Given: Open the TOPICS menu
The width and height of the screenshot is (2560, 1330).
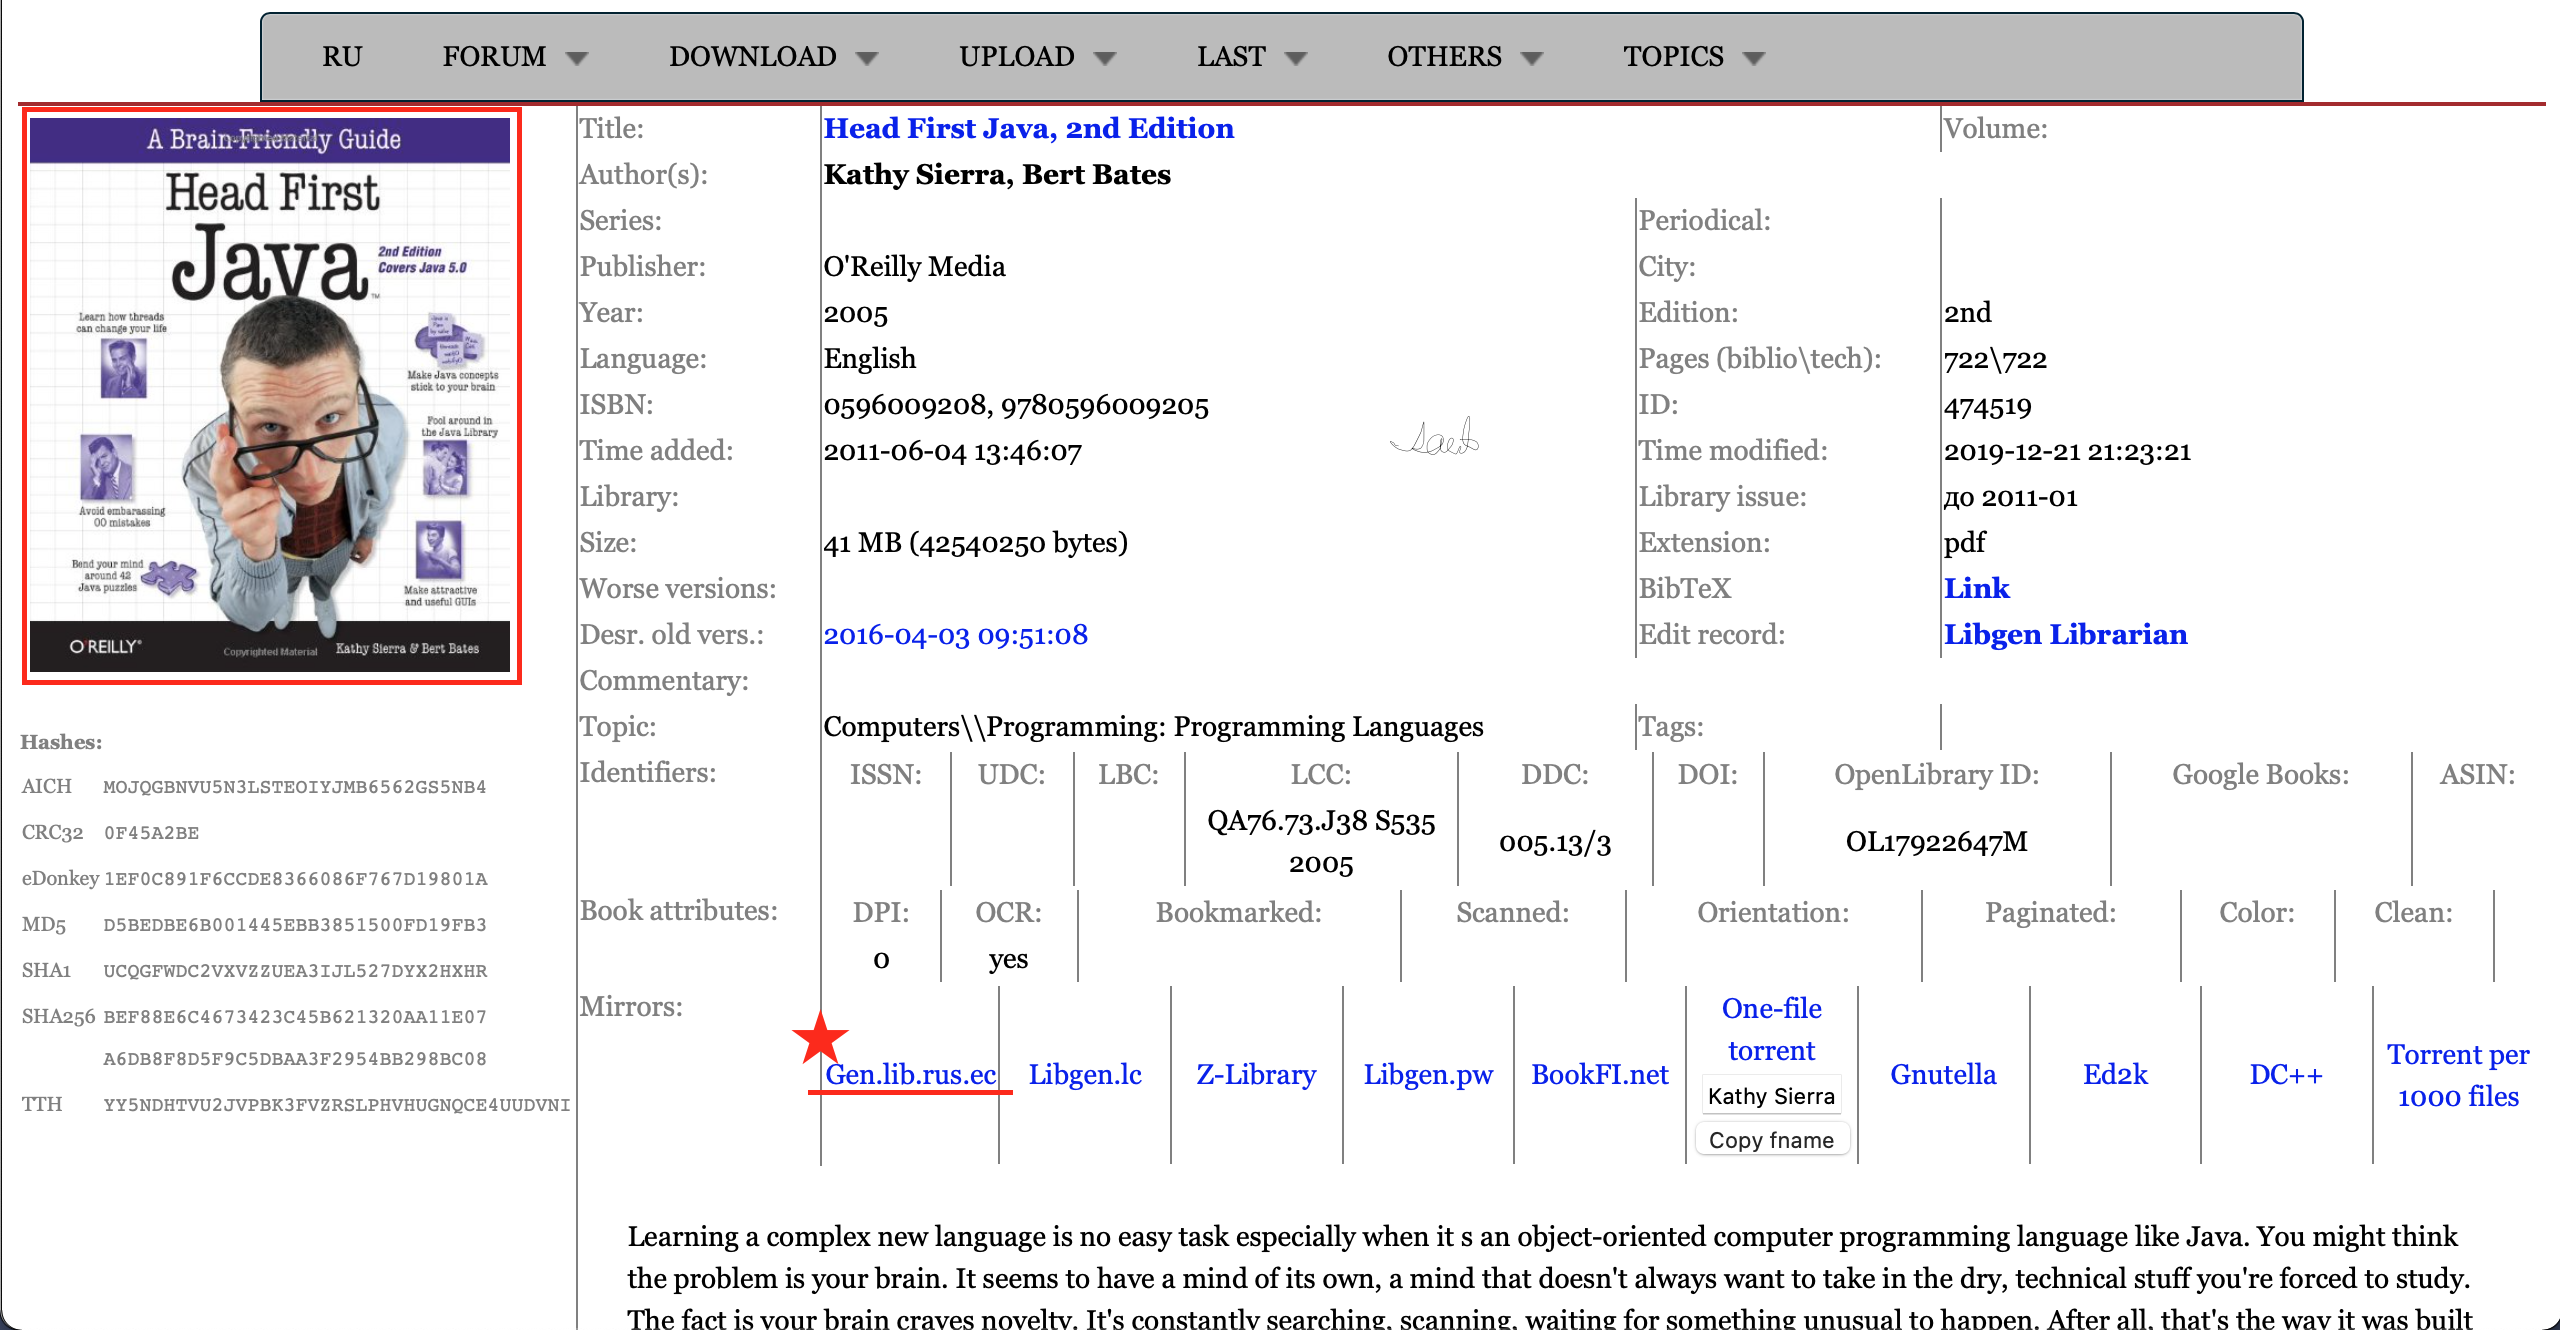Looking at the screenshot, I should (1692, 57).
